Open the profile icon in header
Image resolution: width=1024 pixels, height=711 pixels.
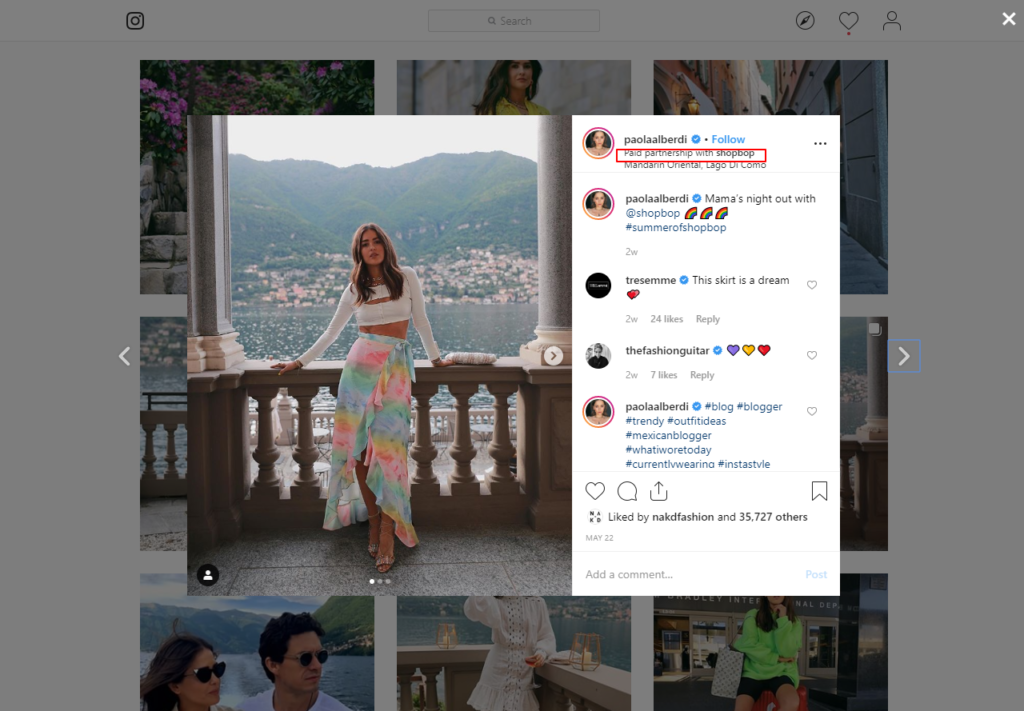pyautogui.click(x=891, y=21)
